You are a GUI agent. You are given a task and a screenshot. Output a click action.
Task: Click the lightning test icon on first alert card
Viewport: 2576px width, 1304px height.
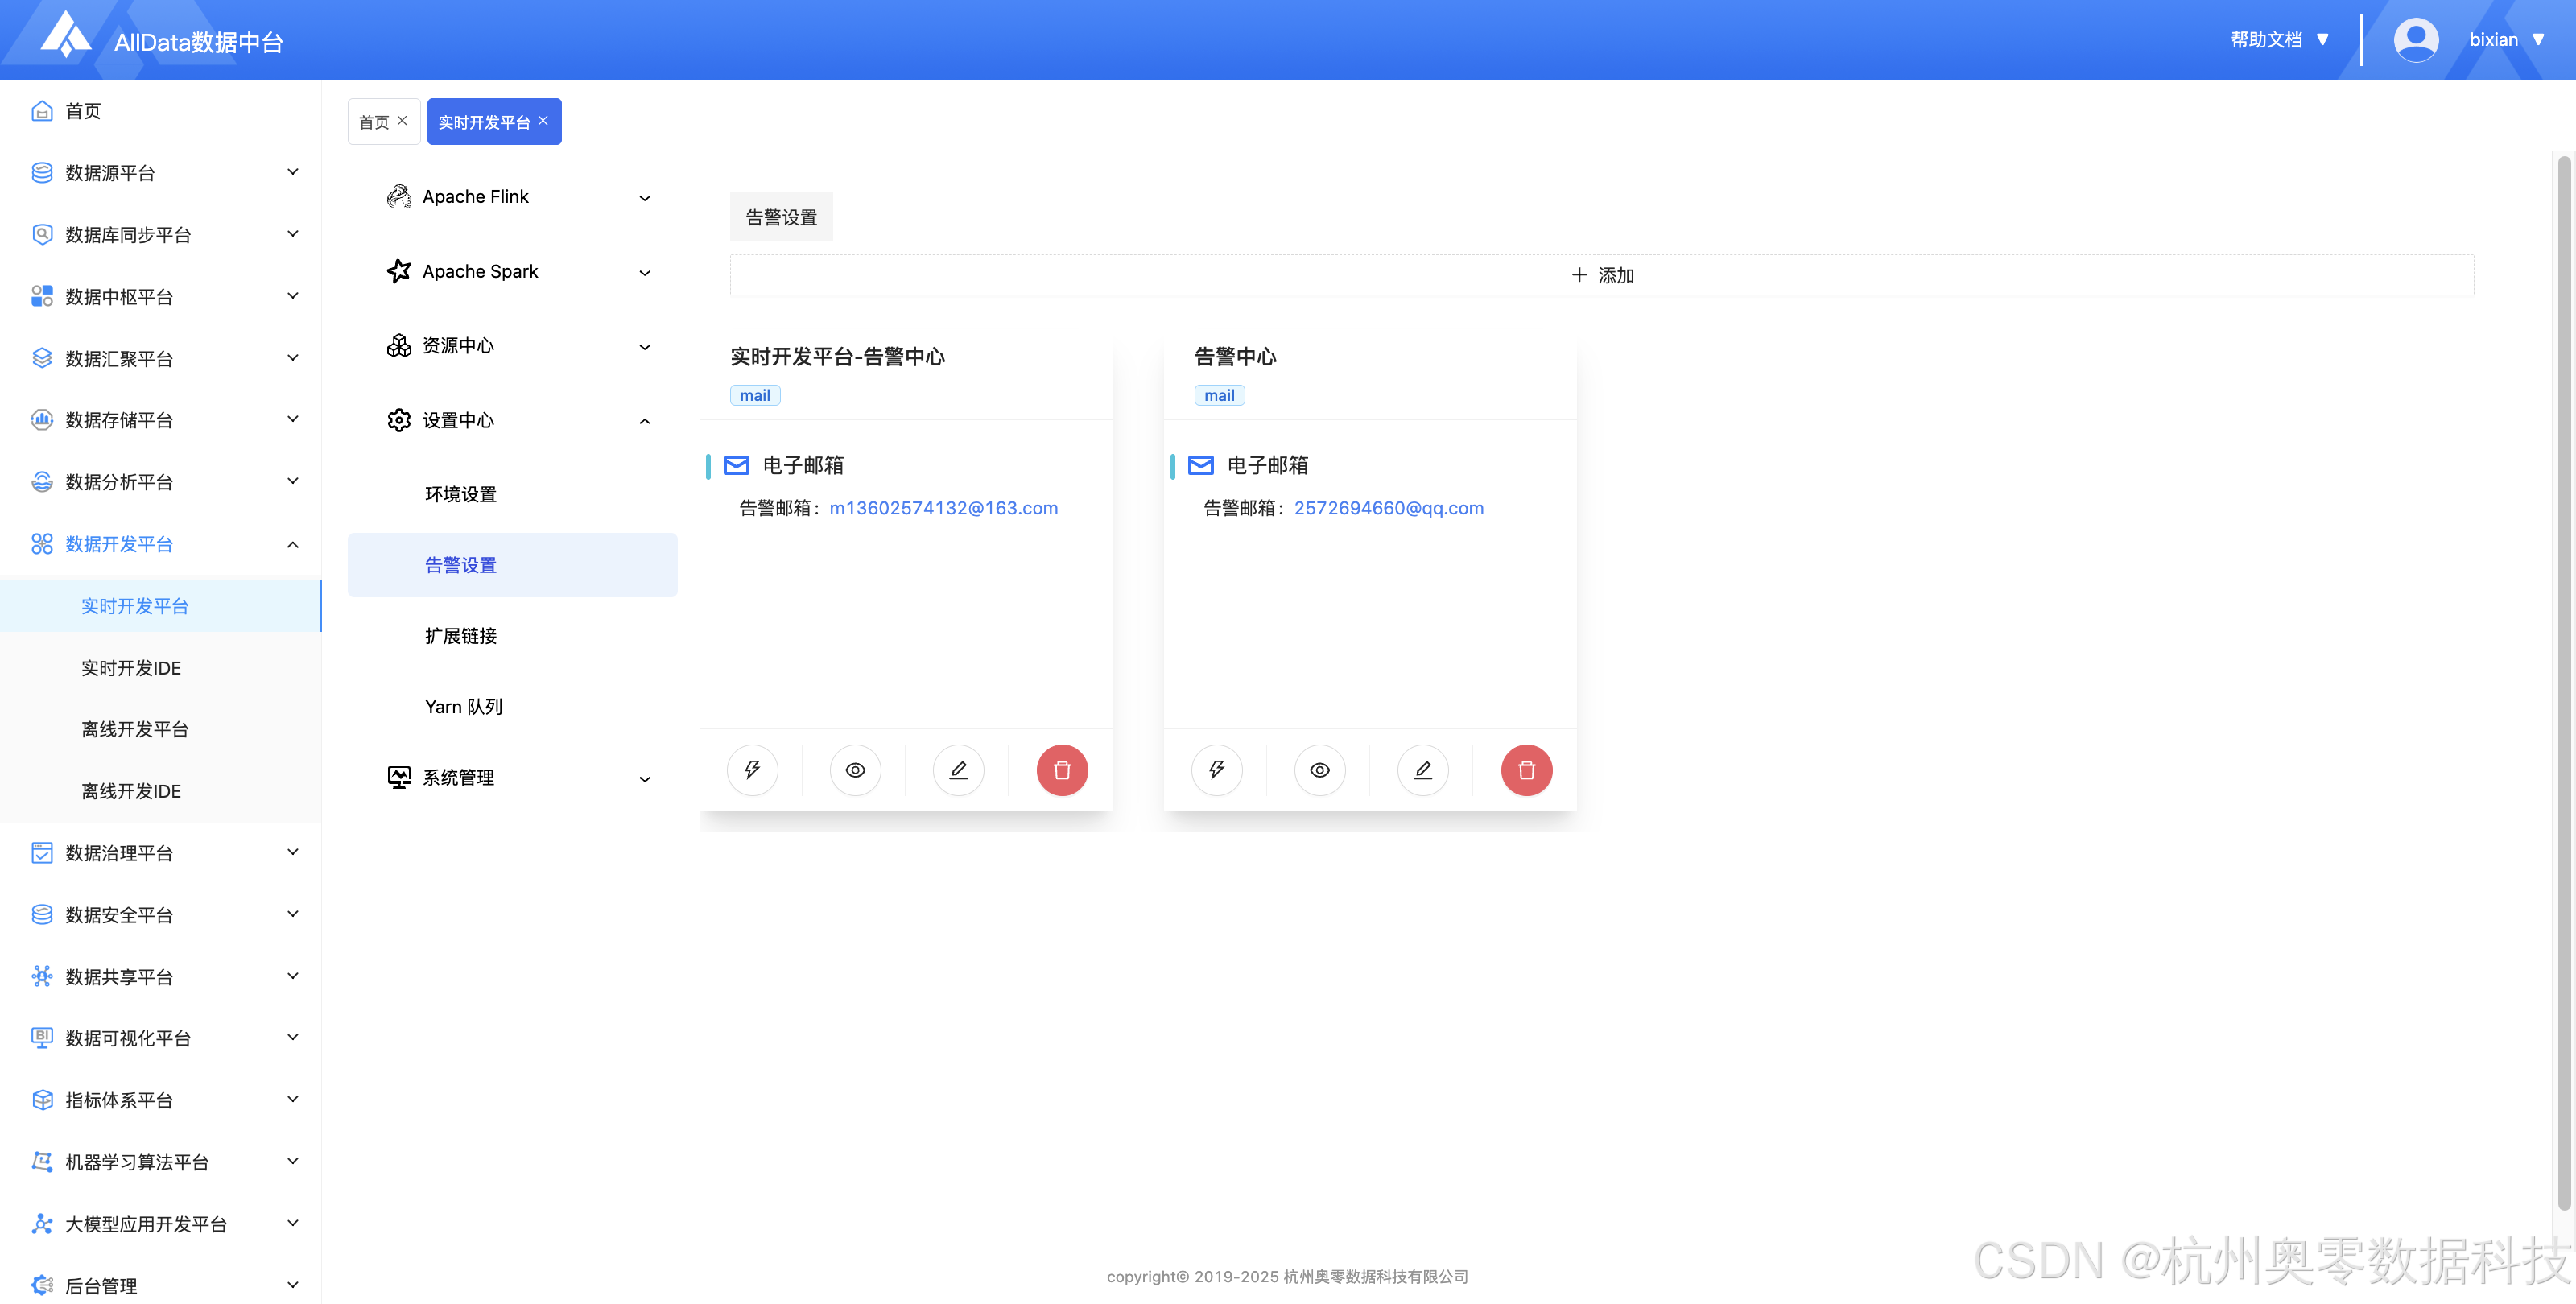752,770
